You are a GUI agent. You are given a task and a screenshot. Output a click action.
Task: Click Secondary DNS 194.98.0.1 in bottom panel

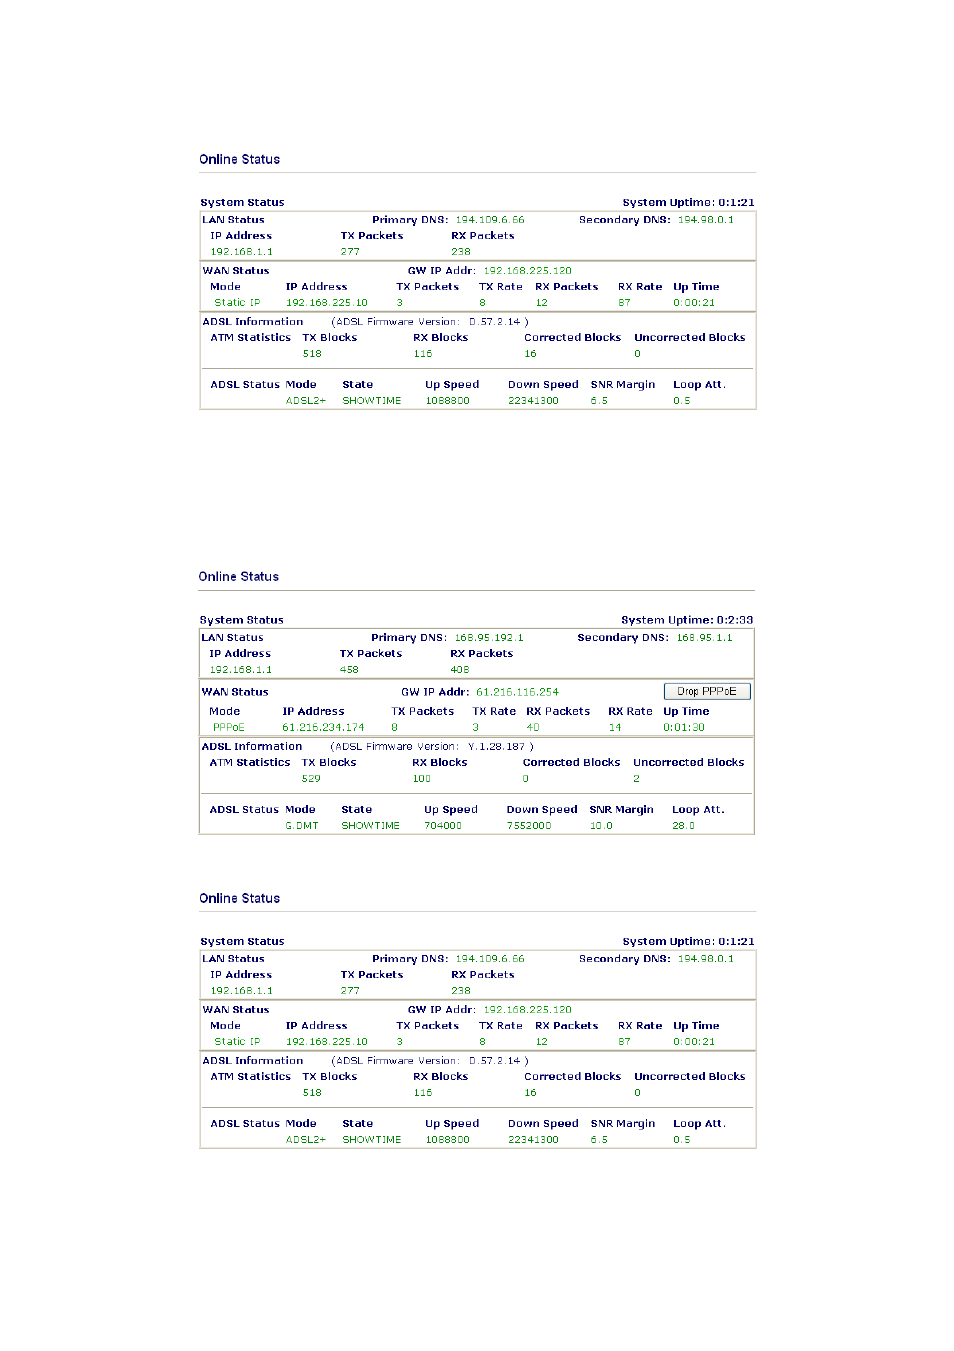(706, 959)
